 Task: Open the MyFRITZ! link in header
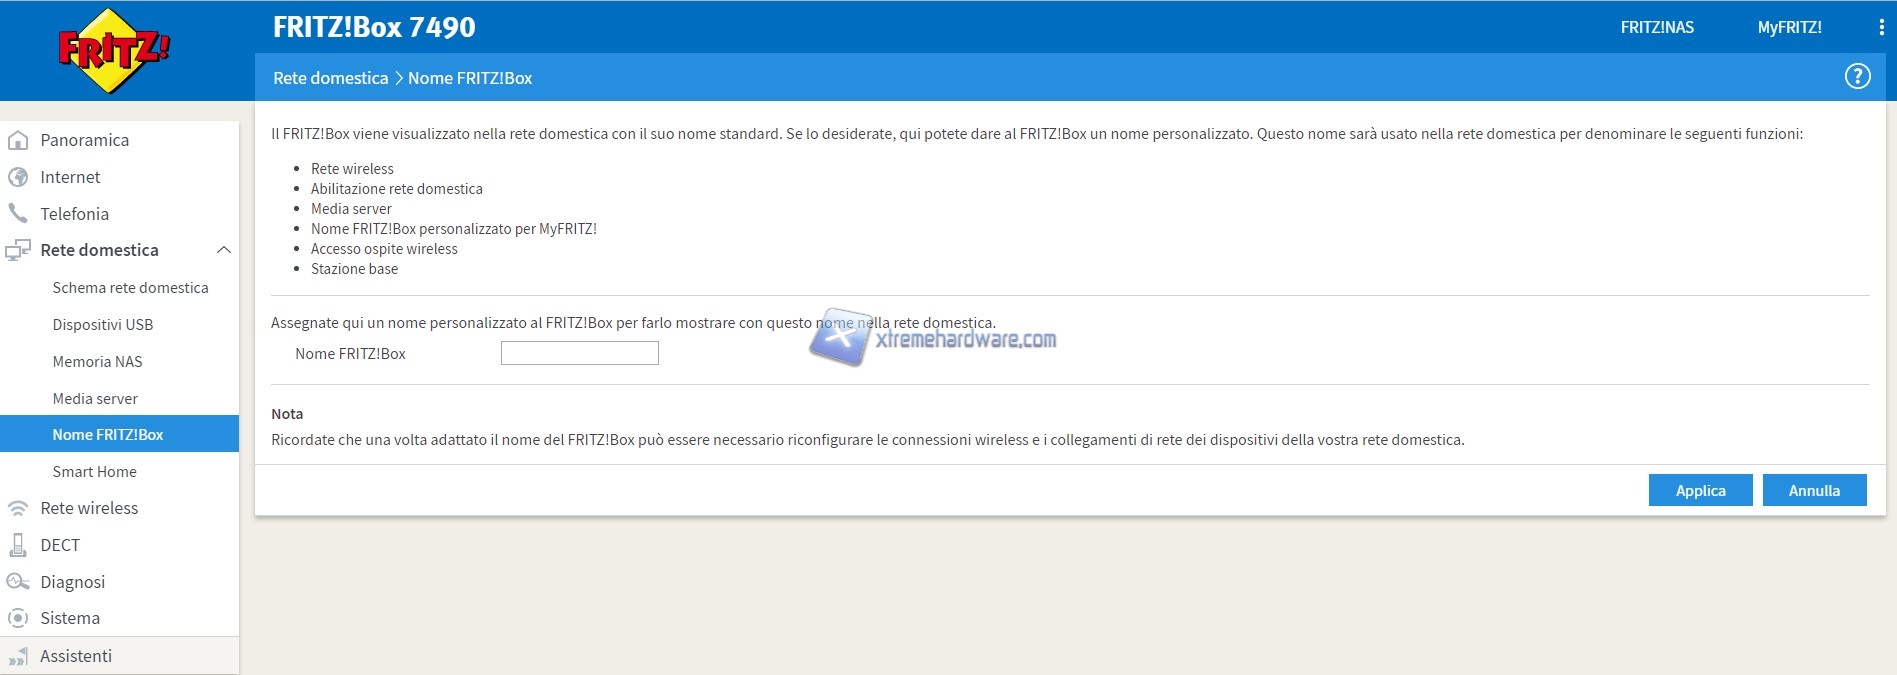tap(1789, 27)
